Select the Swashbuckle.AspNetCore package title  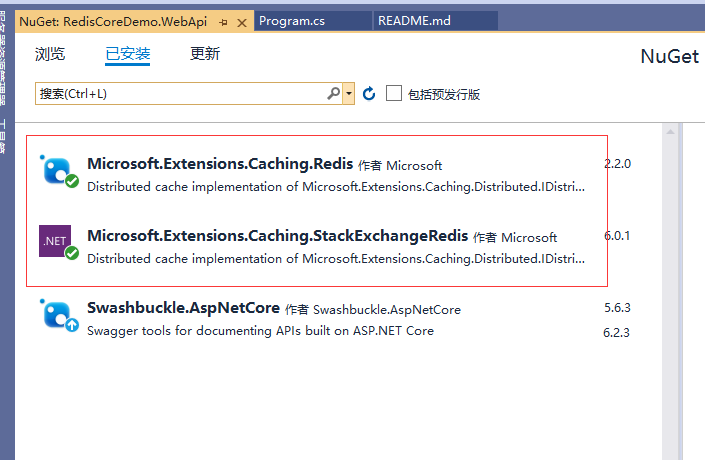point(183,308)
